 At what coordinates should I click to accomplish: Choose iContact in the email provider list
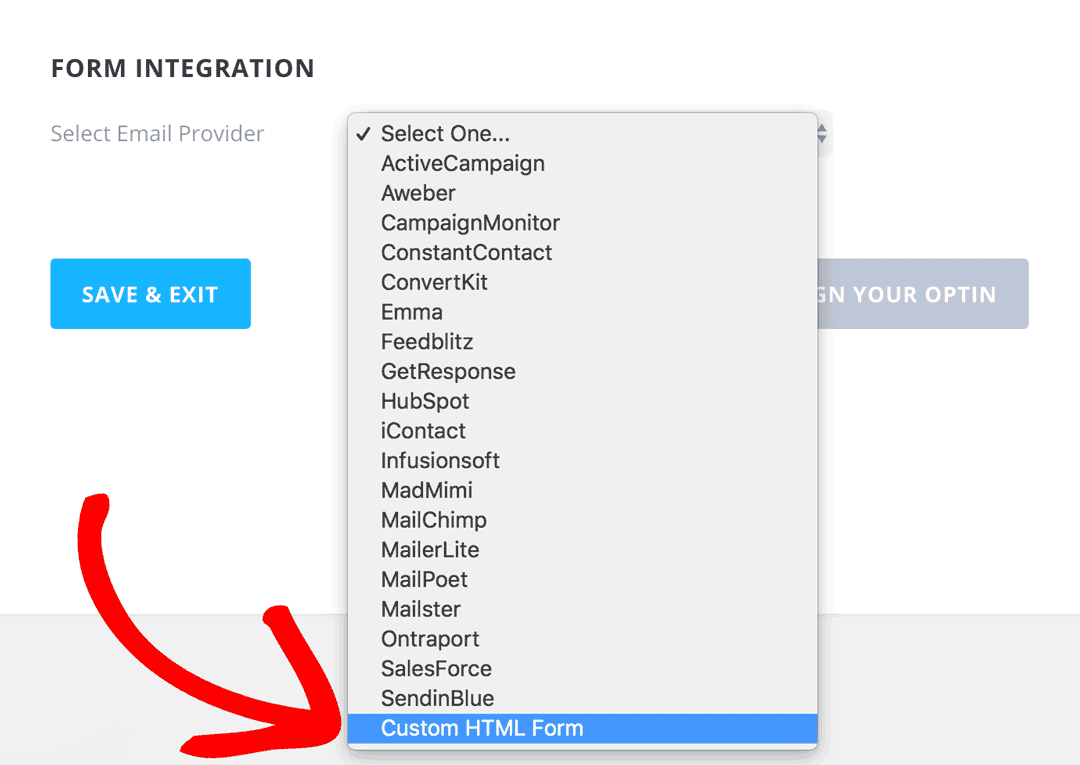(x=423, y=430)
